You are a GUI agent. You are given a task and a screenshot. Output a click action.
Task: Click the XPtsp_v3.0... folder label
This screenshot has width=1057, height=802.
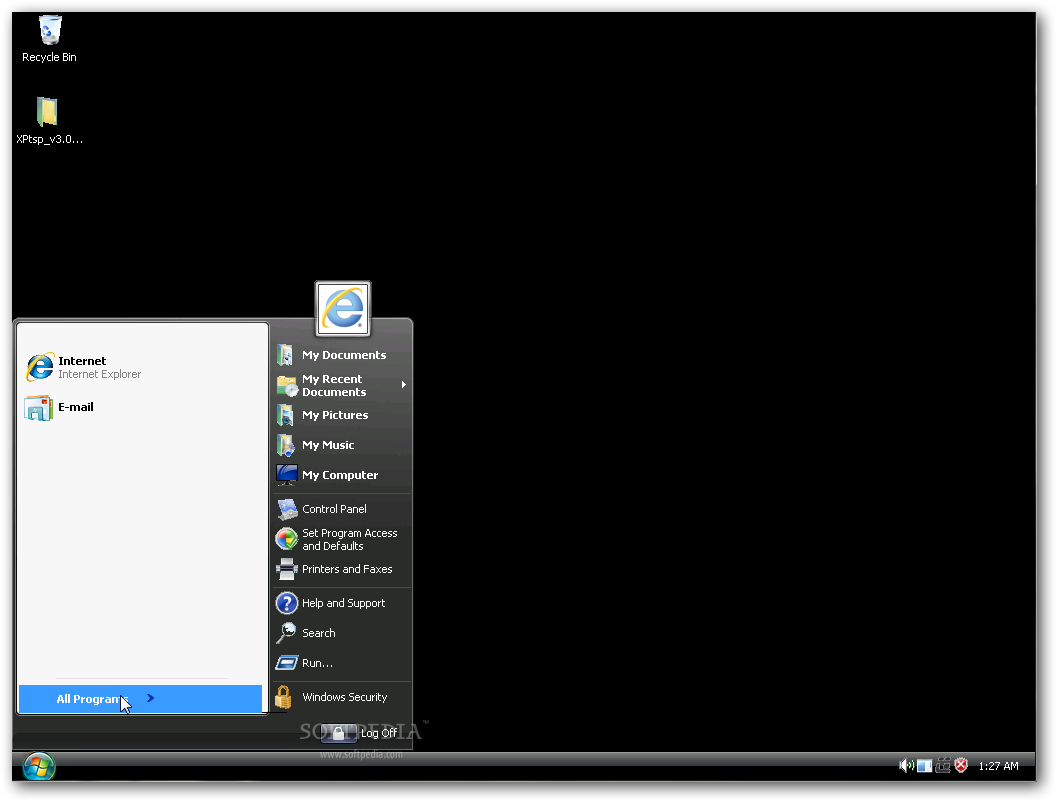[x=49, y=140]
